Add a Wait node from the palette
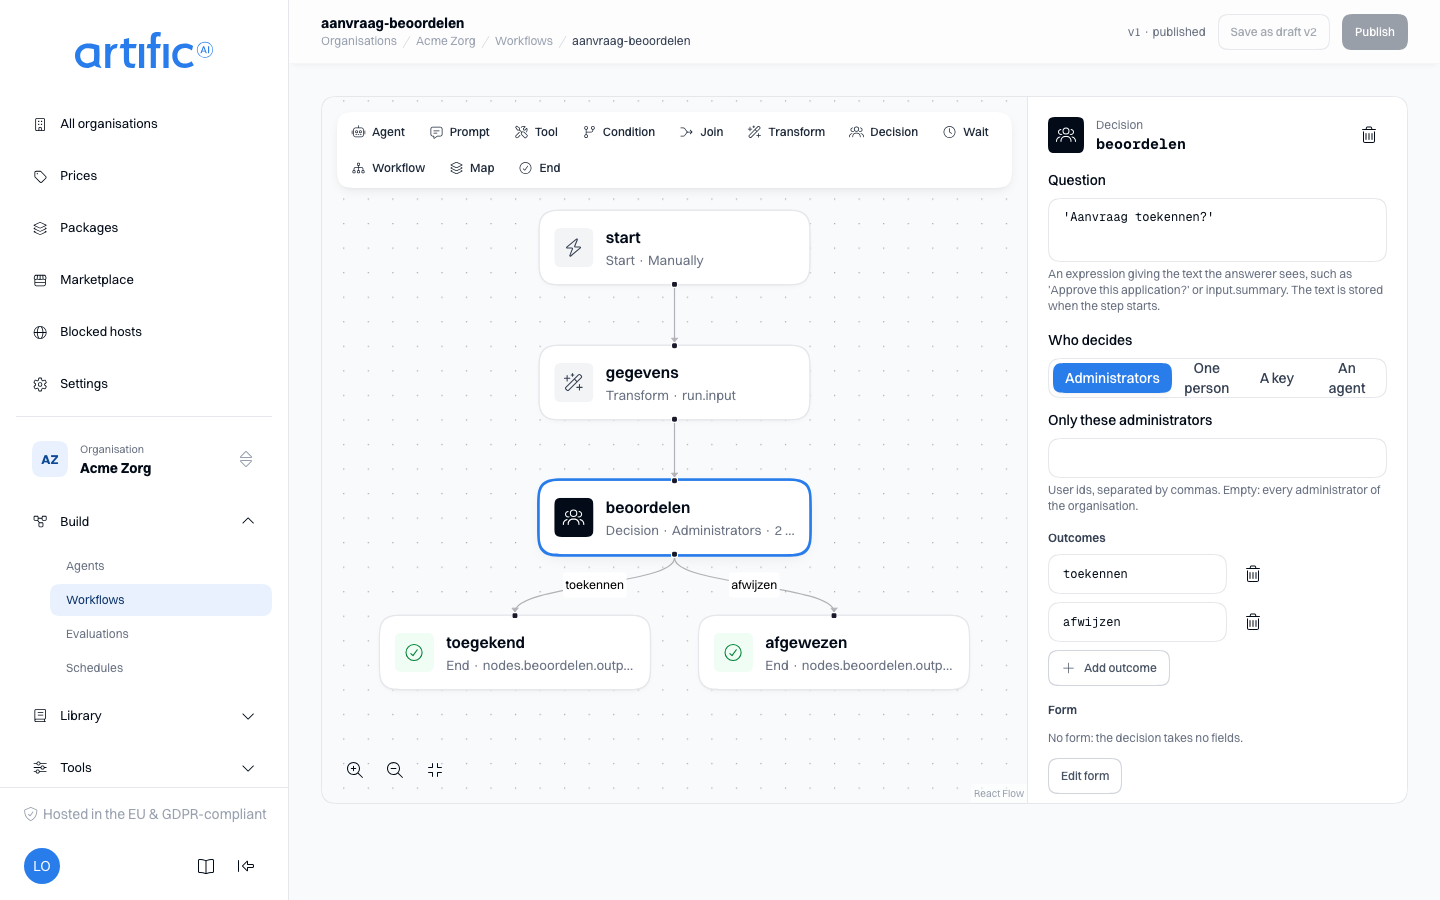 tap(966, 132)
